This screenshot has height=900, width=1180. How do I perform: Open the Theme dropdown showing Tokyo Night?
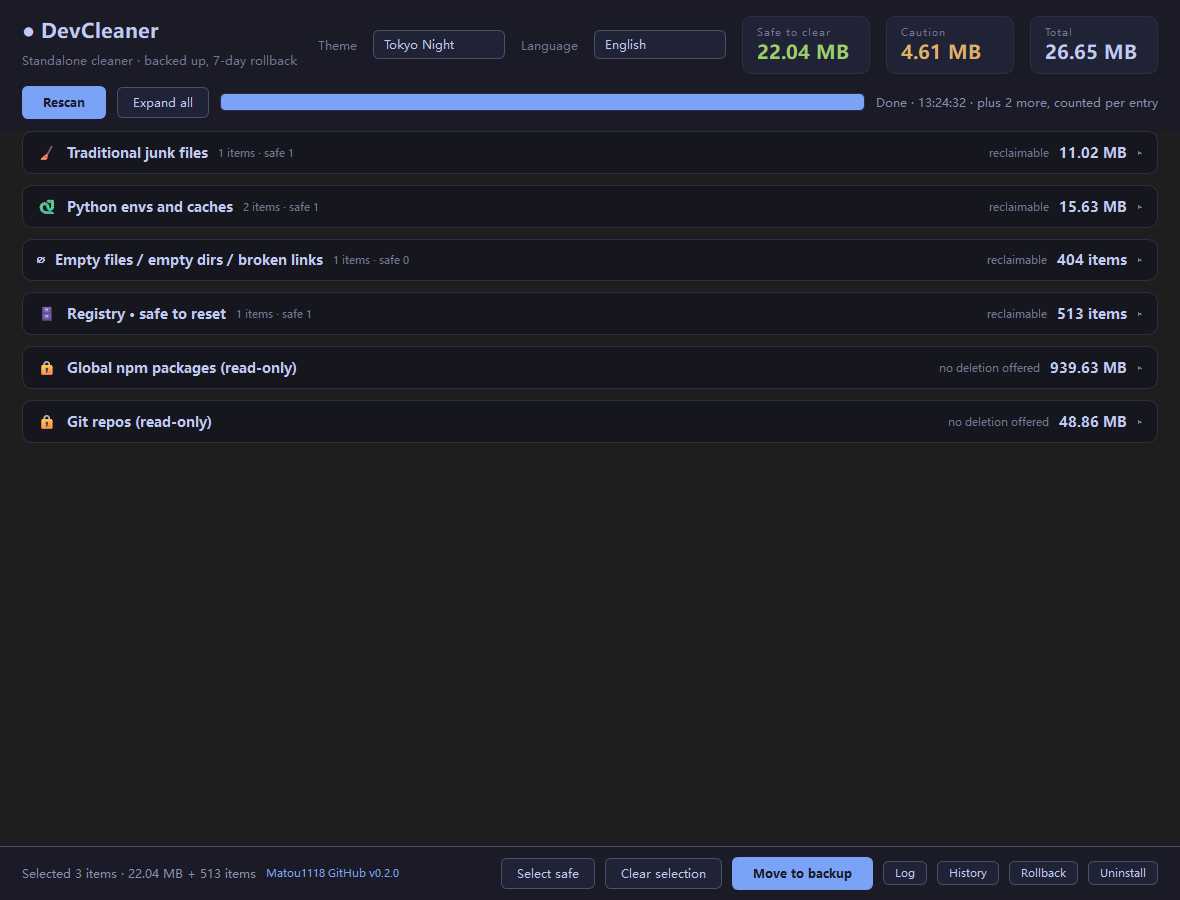pyautogui.click(x=439, y=44)
